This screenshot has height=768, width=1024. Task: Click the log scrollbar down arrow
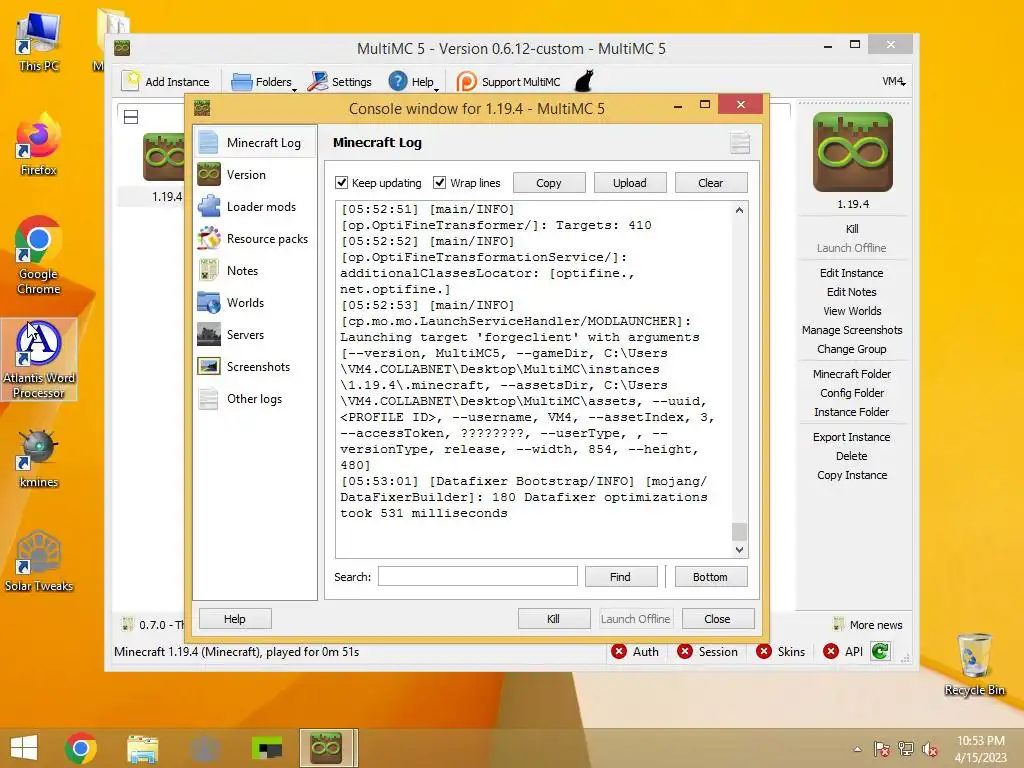(739, 550)
